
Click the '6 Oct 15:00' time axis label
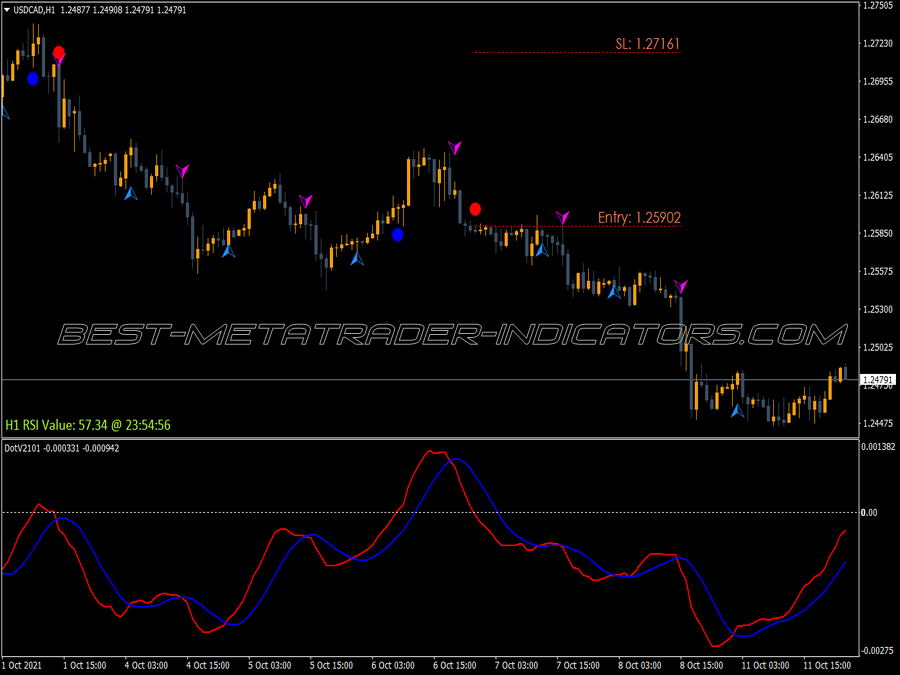pos(455,666)
